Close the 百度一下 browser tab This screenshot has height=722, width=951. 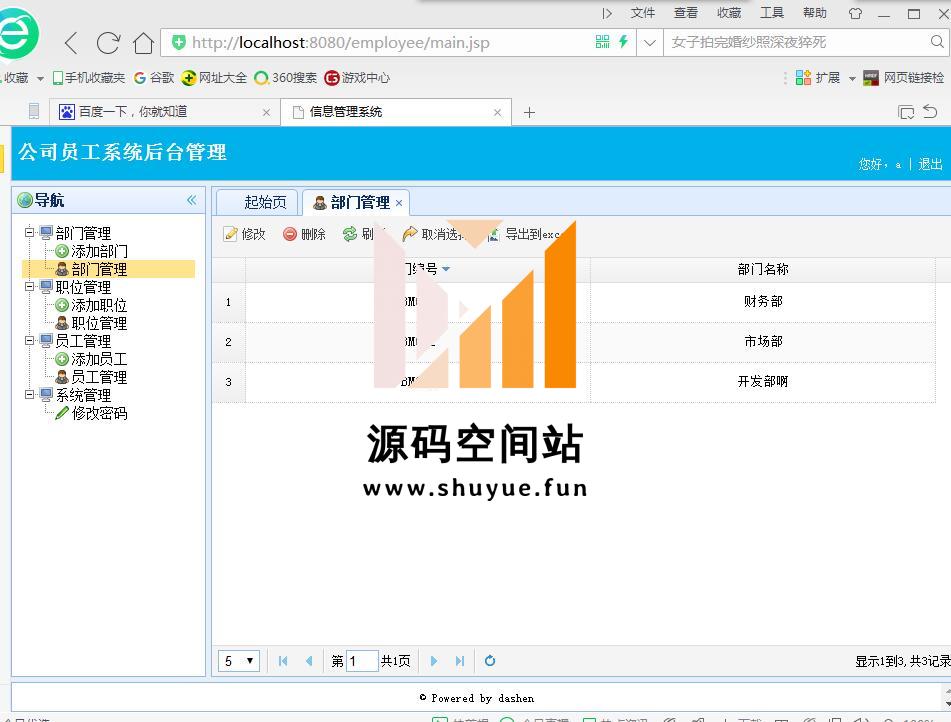point(266,112)
